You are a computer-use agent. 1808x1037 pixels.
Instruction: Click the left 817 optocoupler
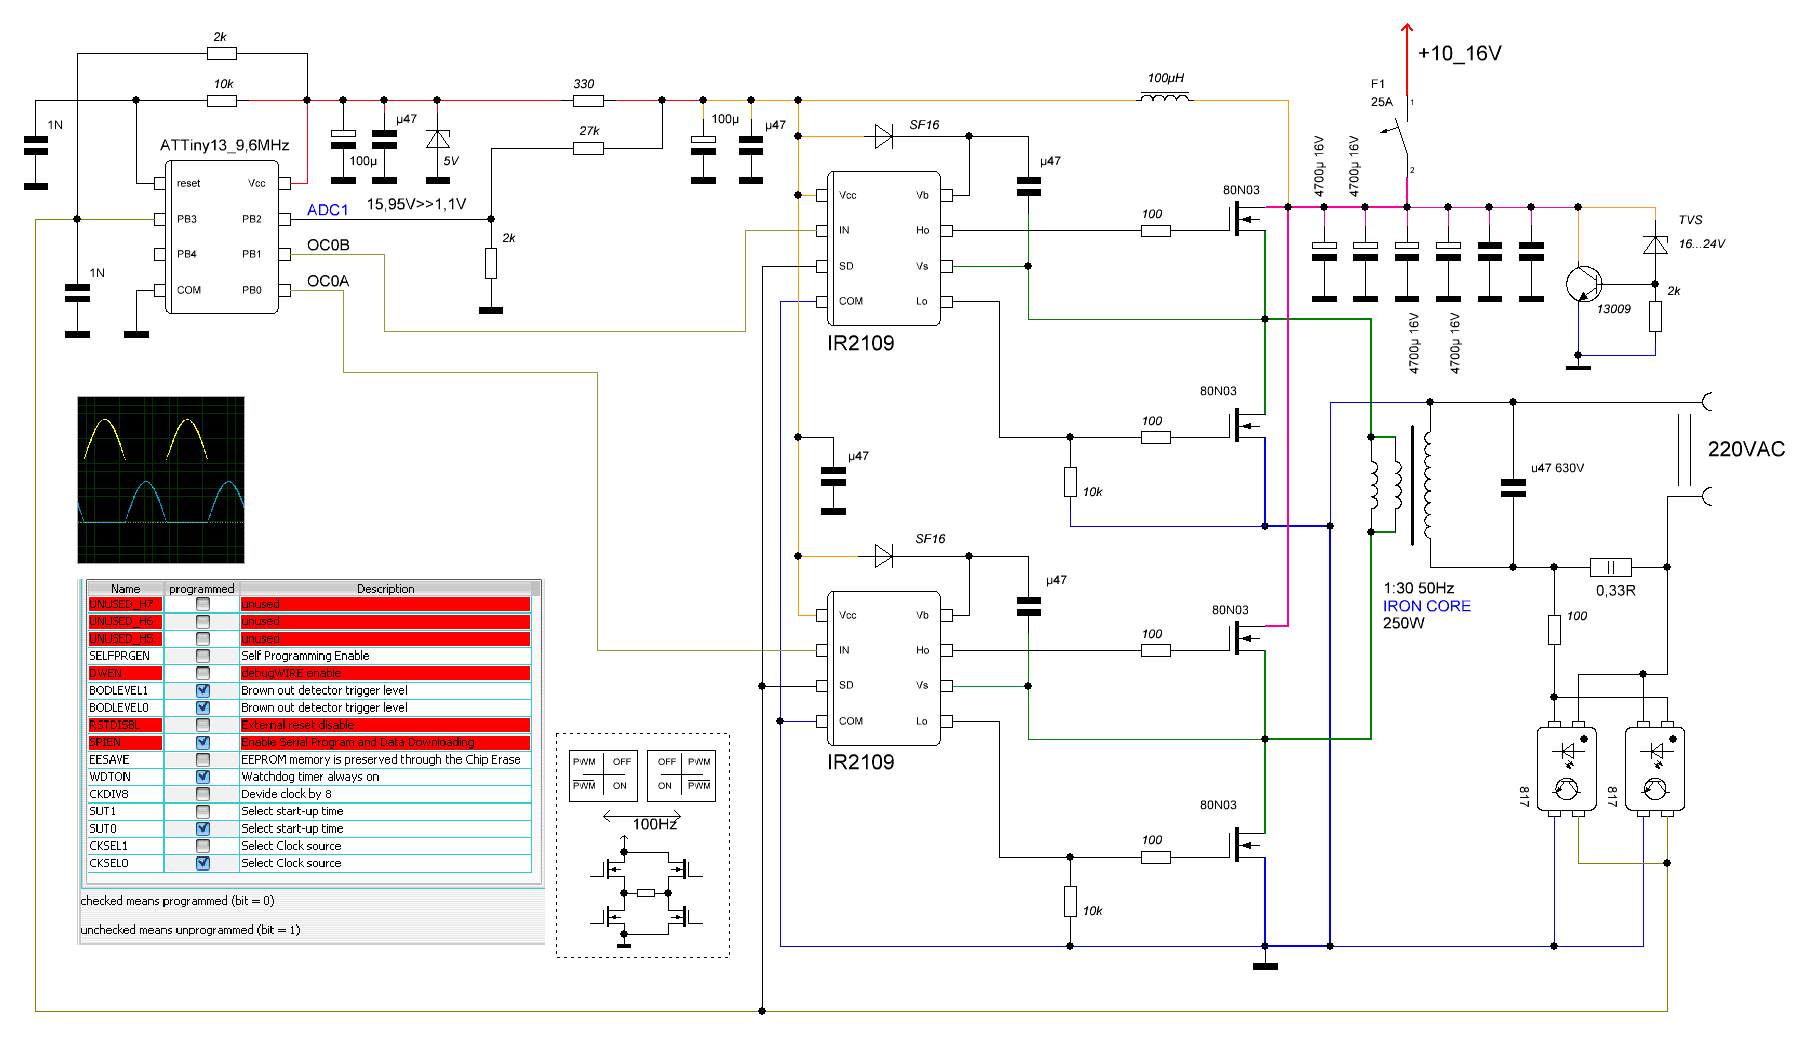click(x=1566, y=768)
